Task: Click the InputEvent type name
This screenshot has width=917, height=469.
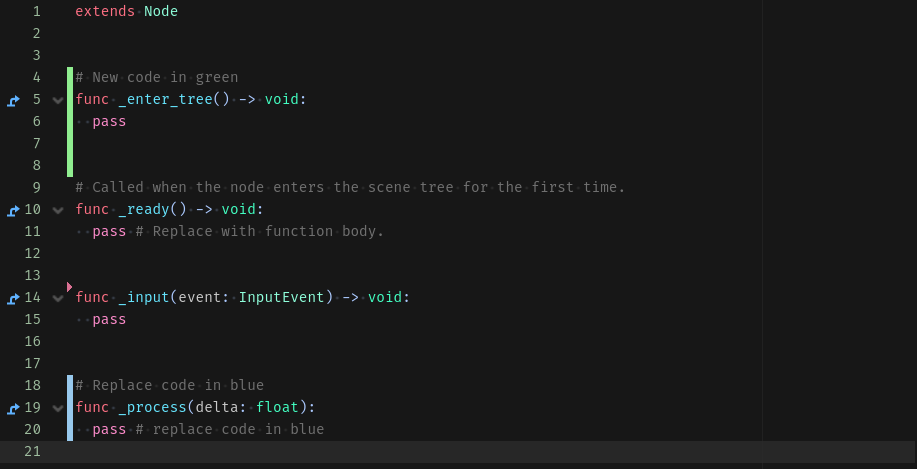Action: pos(281,297)
